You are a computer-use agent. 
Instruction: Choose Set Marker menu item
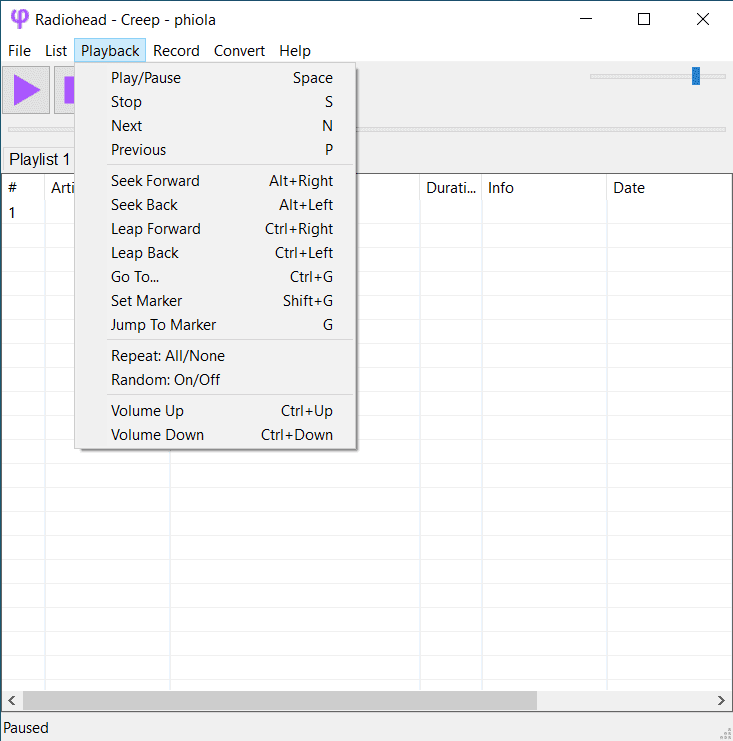pyautogui.click(x=216, y=301)
